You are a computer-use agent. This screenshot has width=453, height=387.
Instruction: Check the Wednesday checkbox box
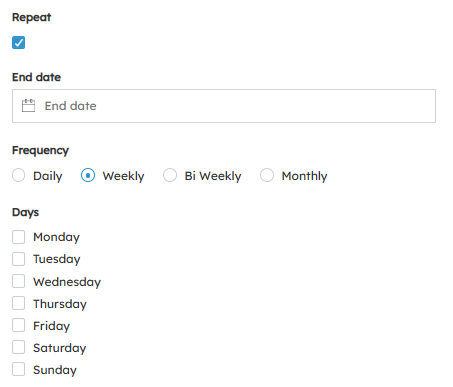click(x=18, y=281)
